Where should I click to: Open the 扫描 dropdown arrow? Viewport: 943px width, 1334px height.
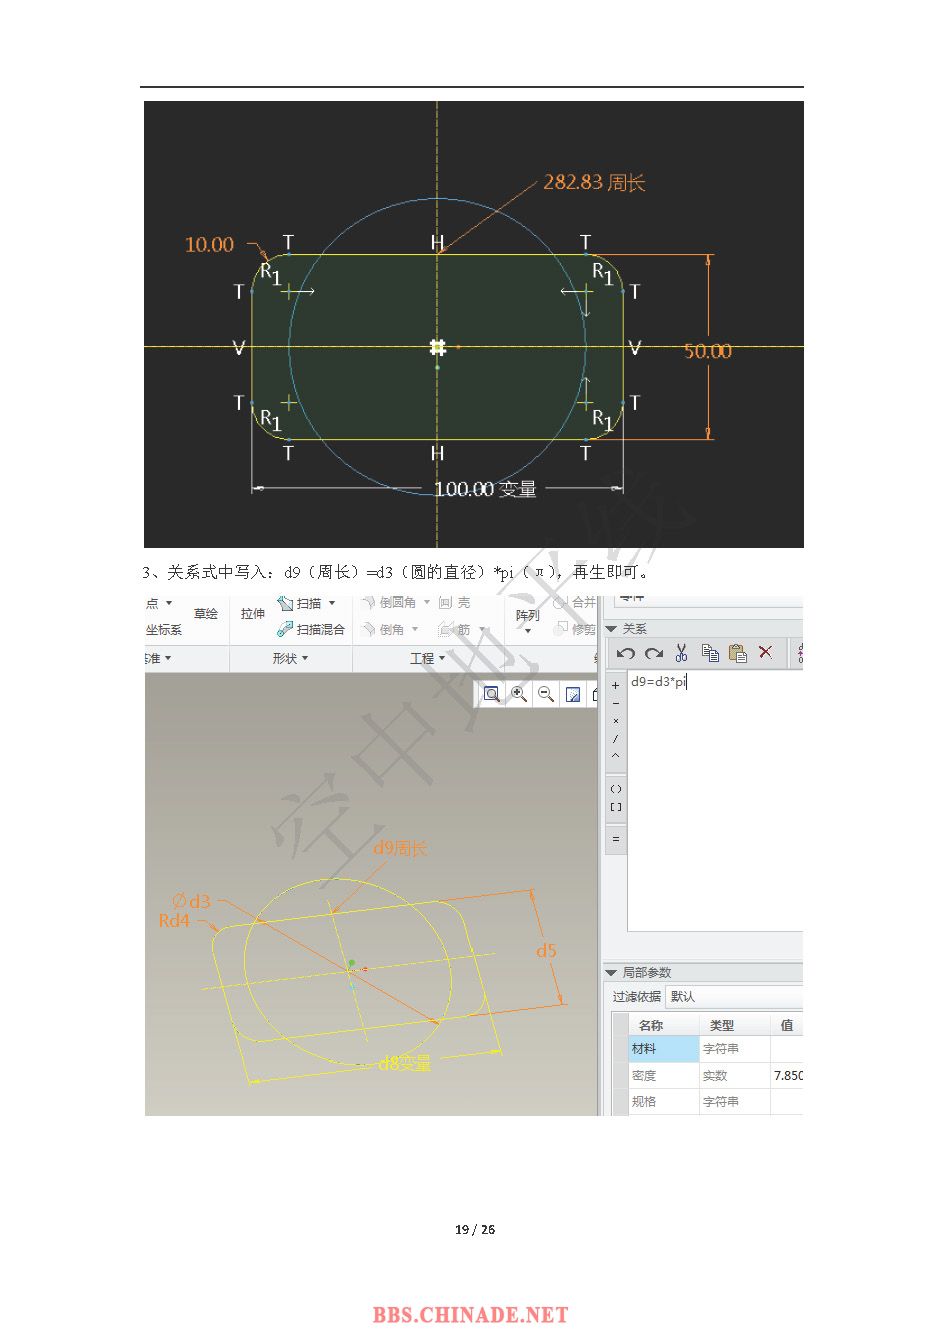pyautogui.click(x=332, y=603)
